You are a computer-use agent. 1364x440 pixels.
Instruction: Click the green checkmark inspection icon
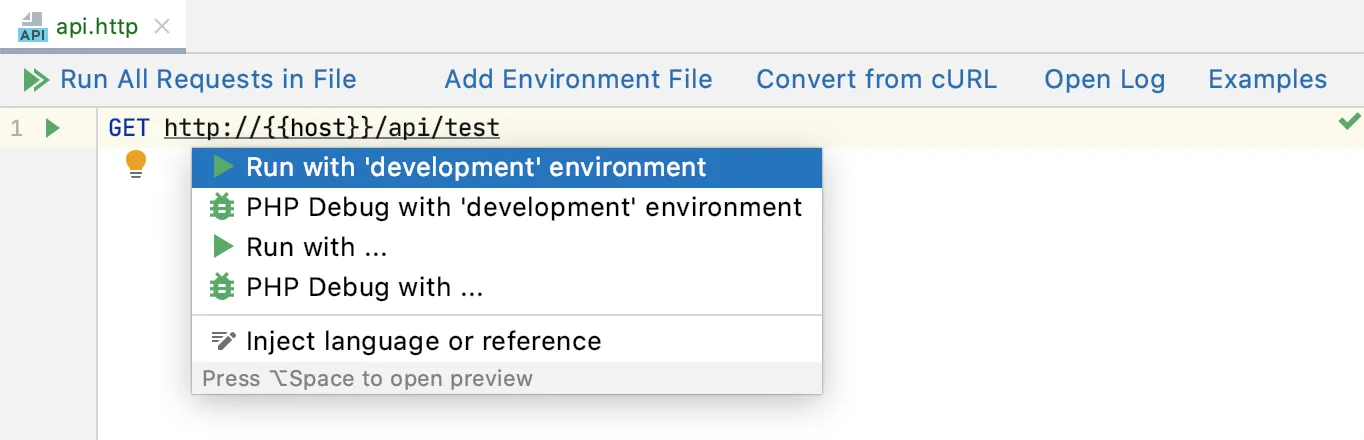pos(1349,122)
